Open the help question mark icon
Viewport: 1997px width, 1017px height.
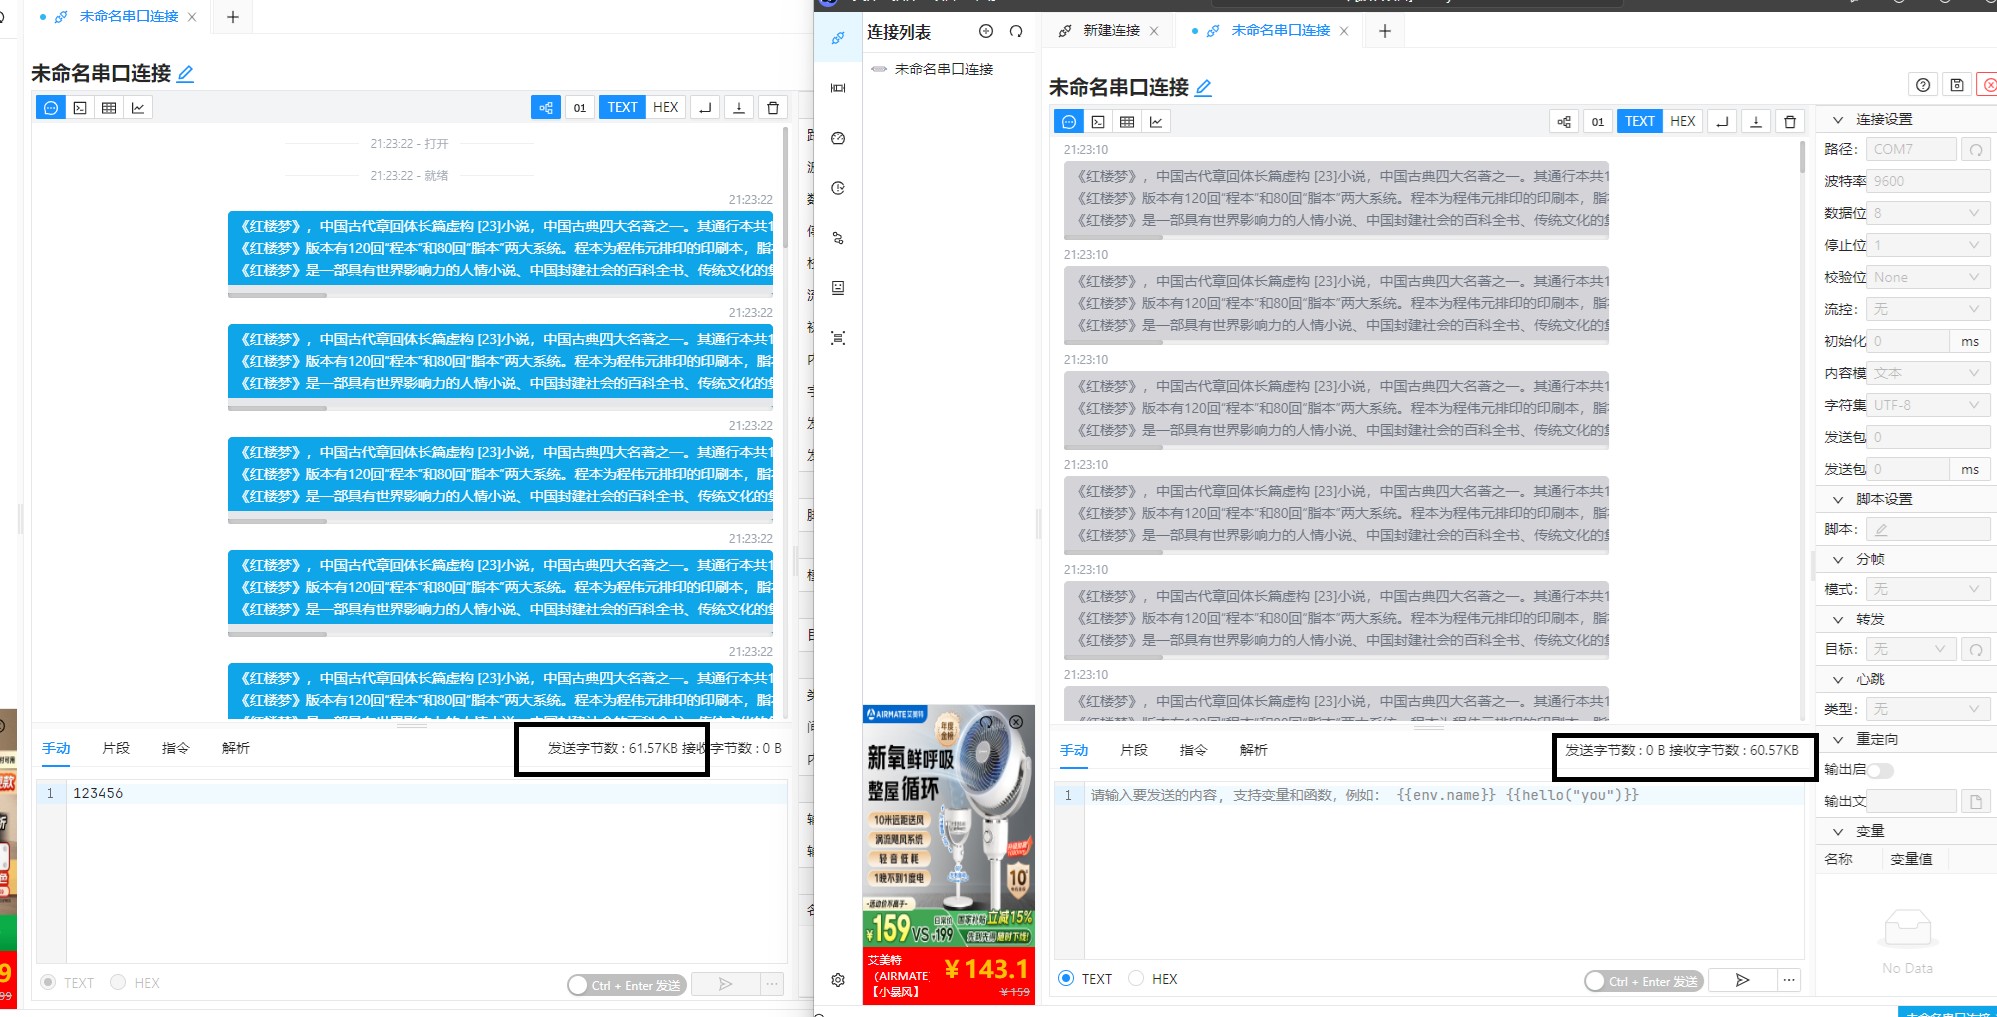click(x=1923, y=85)
